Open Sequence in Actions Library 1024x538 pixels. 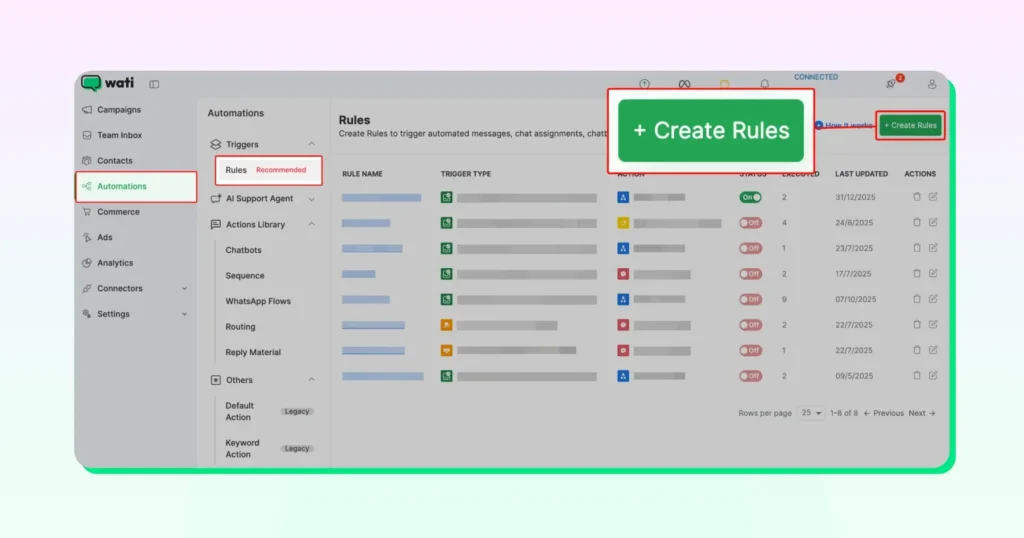click(245, 275)
